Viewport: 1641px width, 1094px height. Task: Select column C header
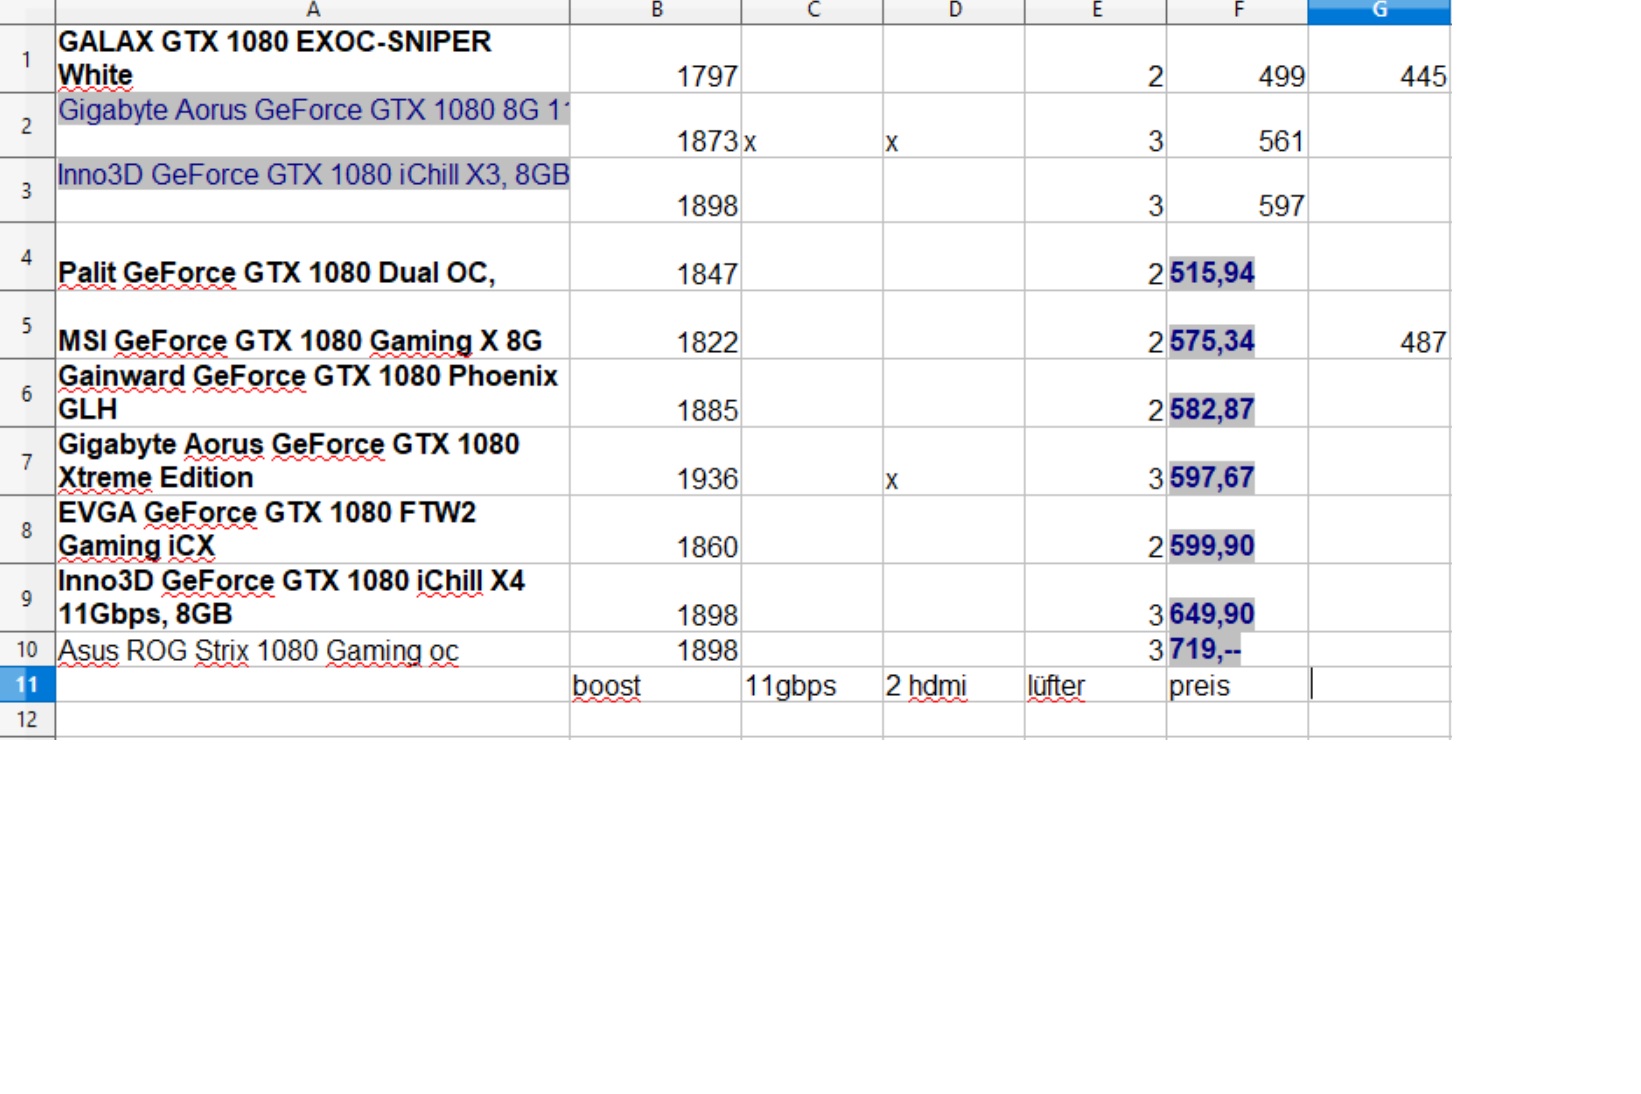pos(812,11)
